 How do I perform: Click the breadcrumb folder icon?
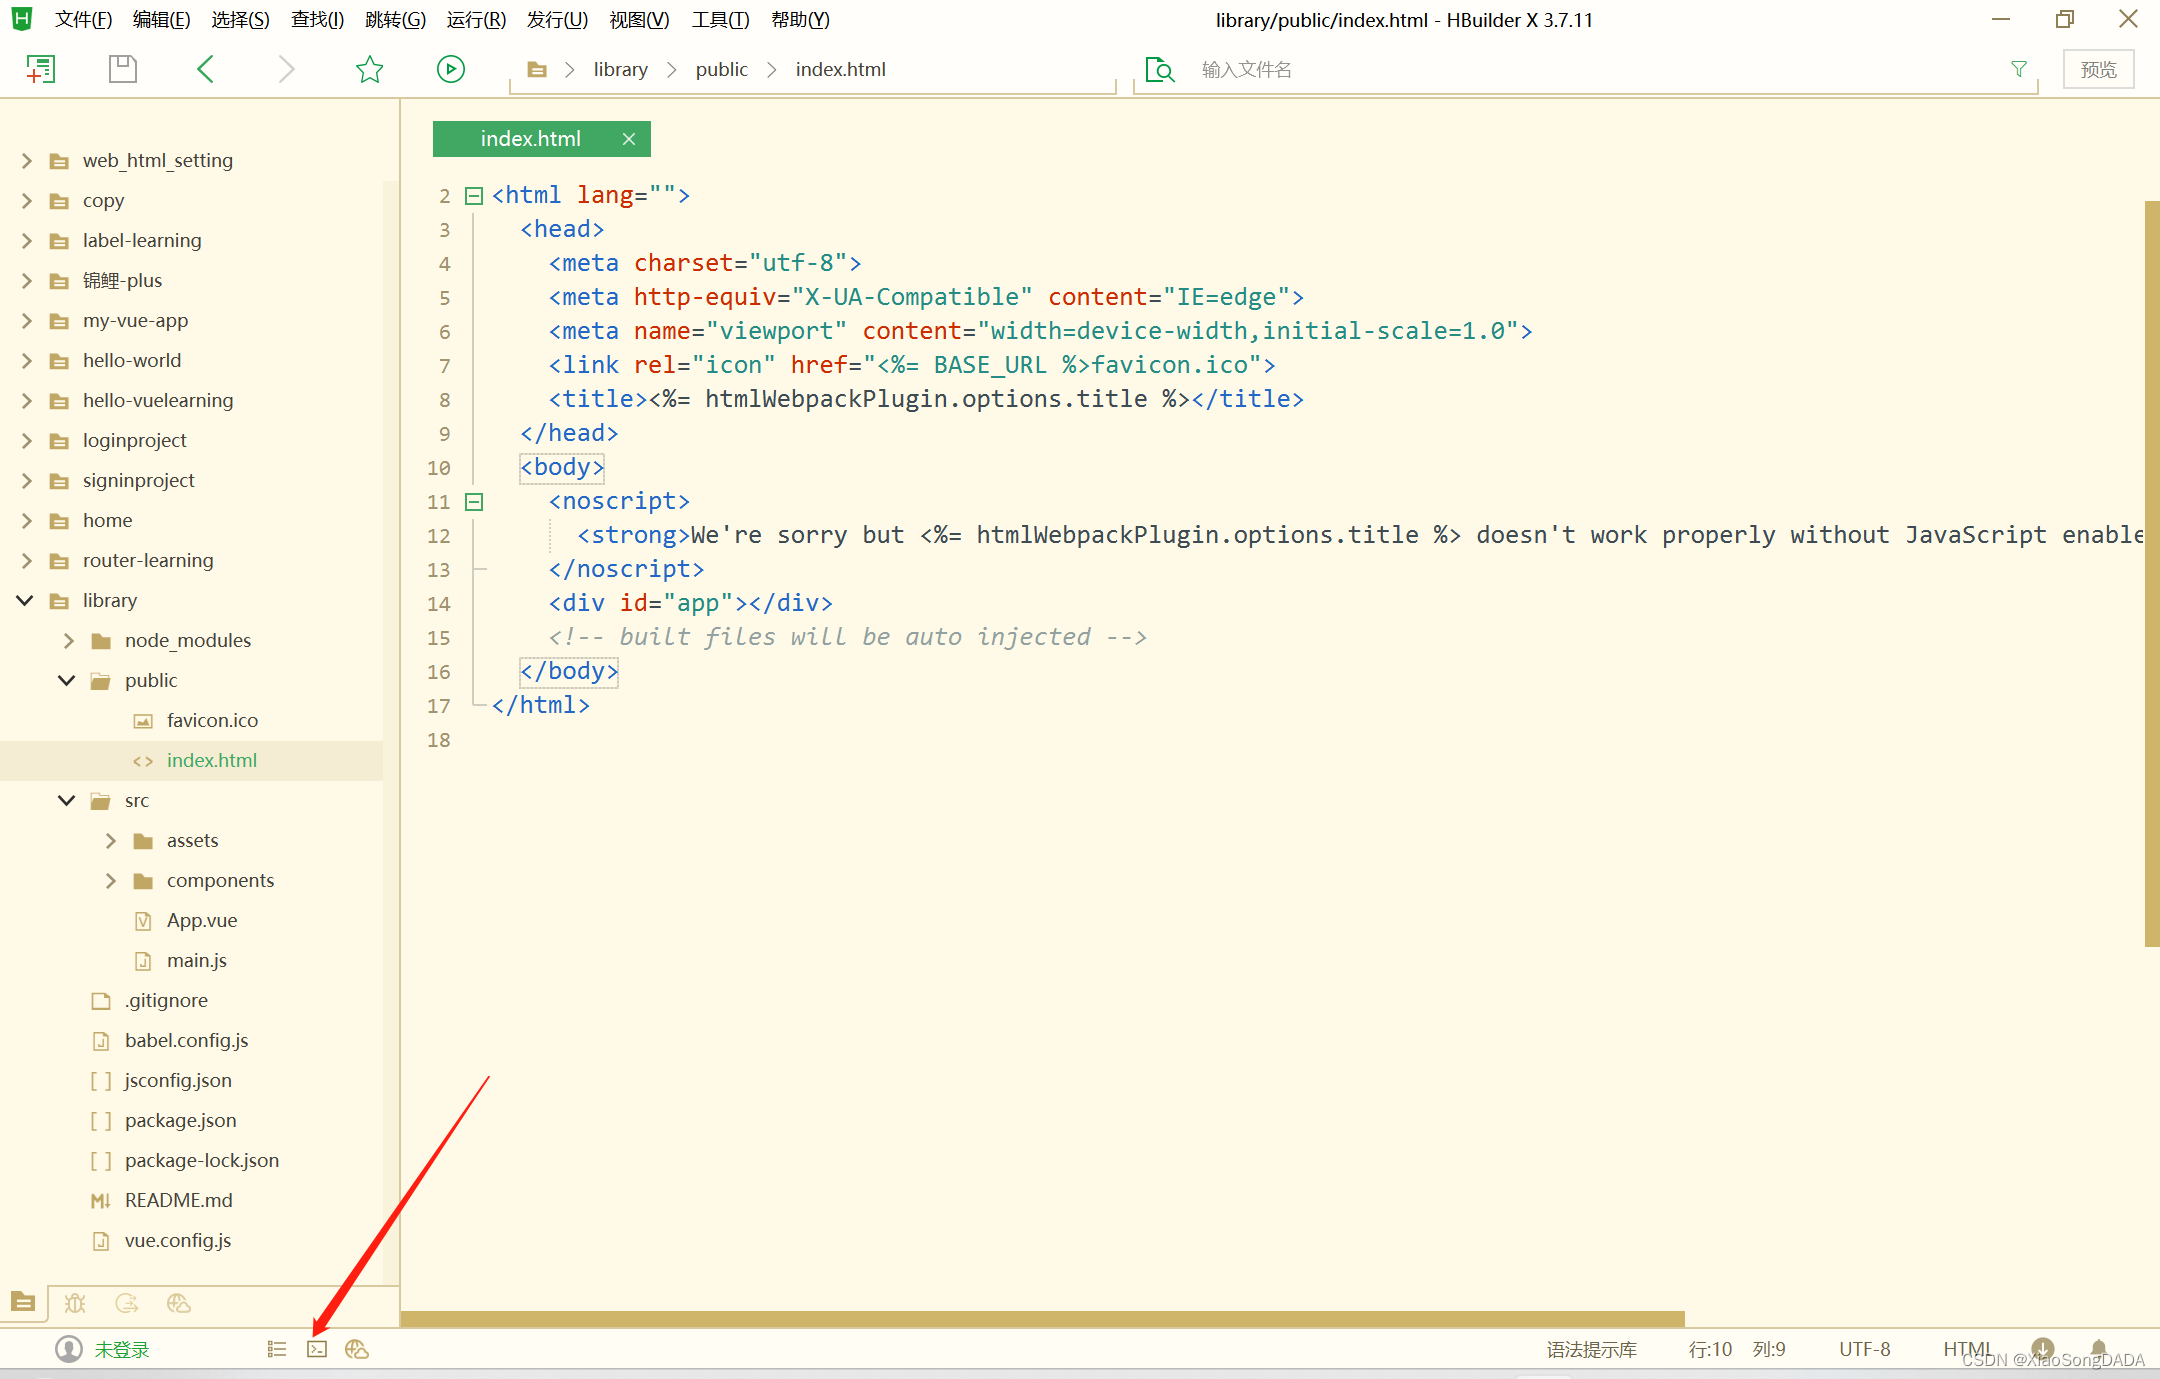(x=537, y=70)
